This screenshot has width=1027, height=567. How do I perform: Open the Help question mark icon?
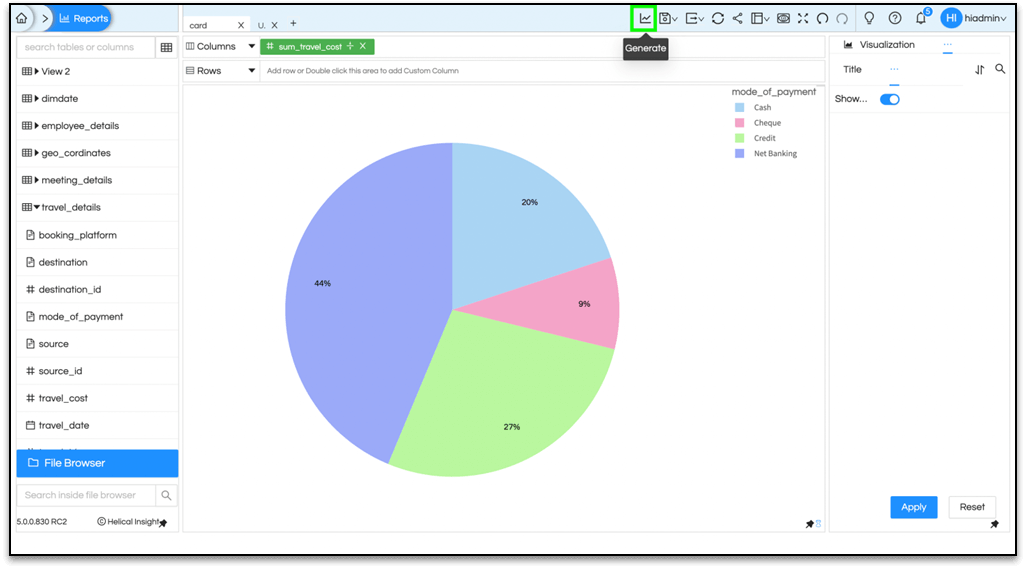click(895, 18)
